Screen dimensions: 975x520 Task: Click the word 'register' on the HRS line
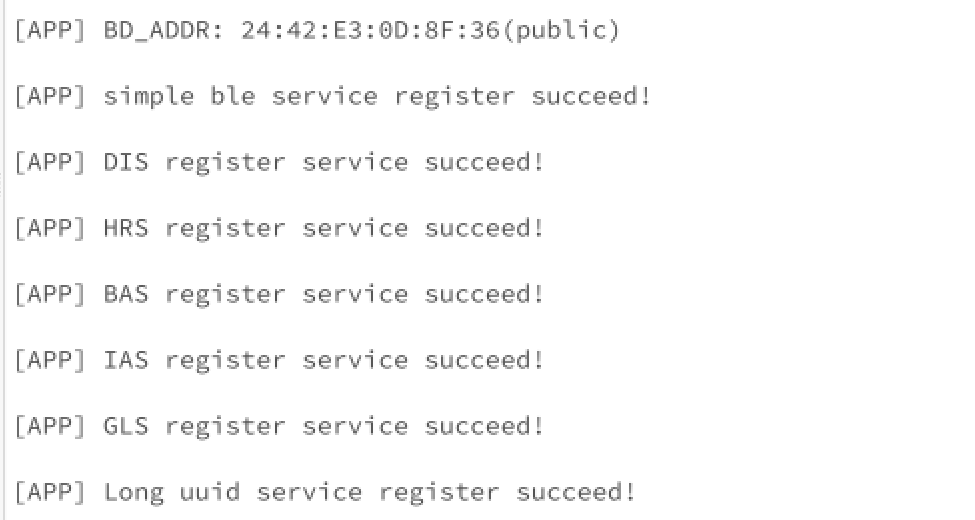coord(225,229)
